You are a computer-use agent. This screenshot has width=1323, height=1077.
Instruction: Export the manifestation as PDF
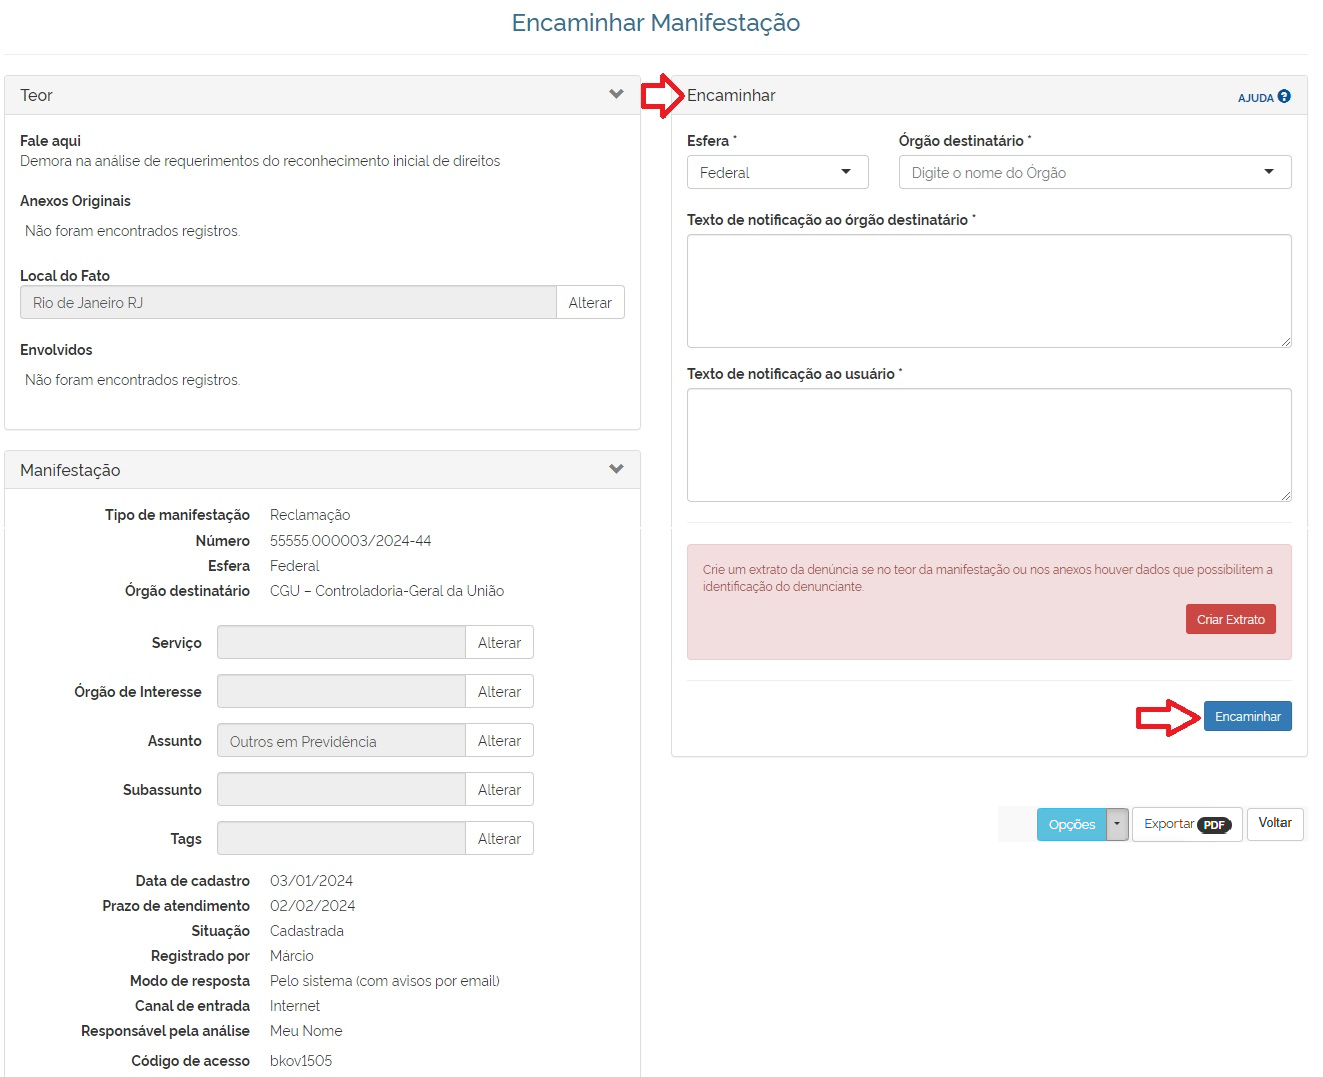click(x=1187, y=824)
